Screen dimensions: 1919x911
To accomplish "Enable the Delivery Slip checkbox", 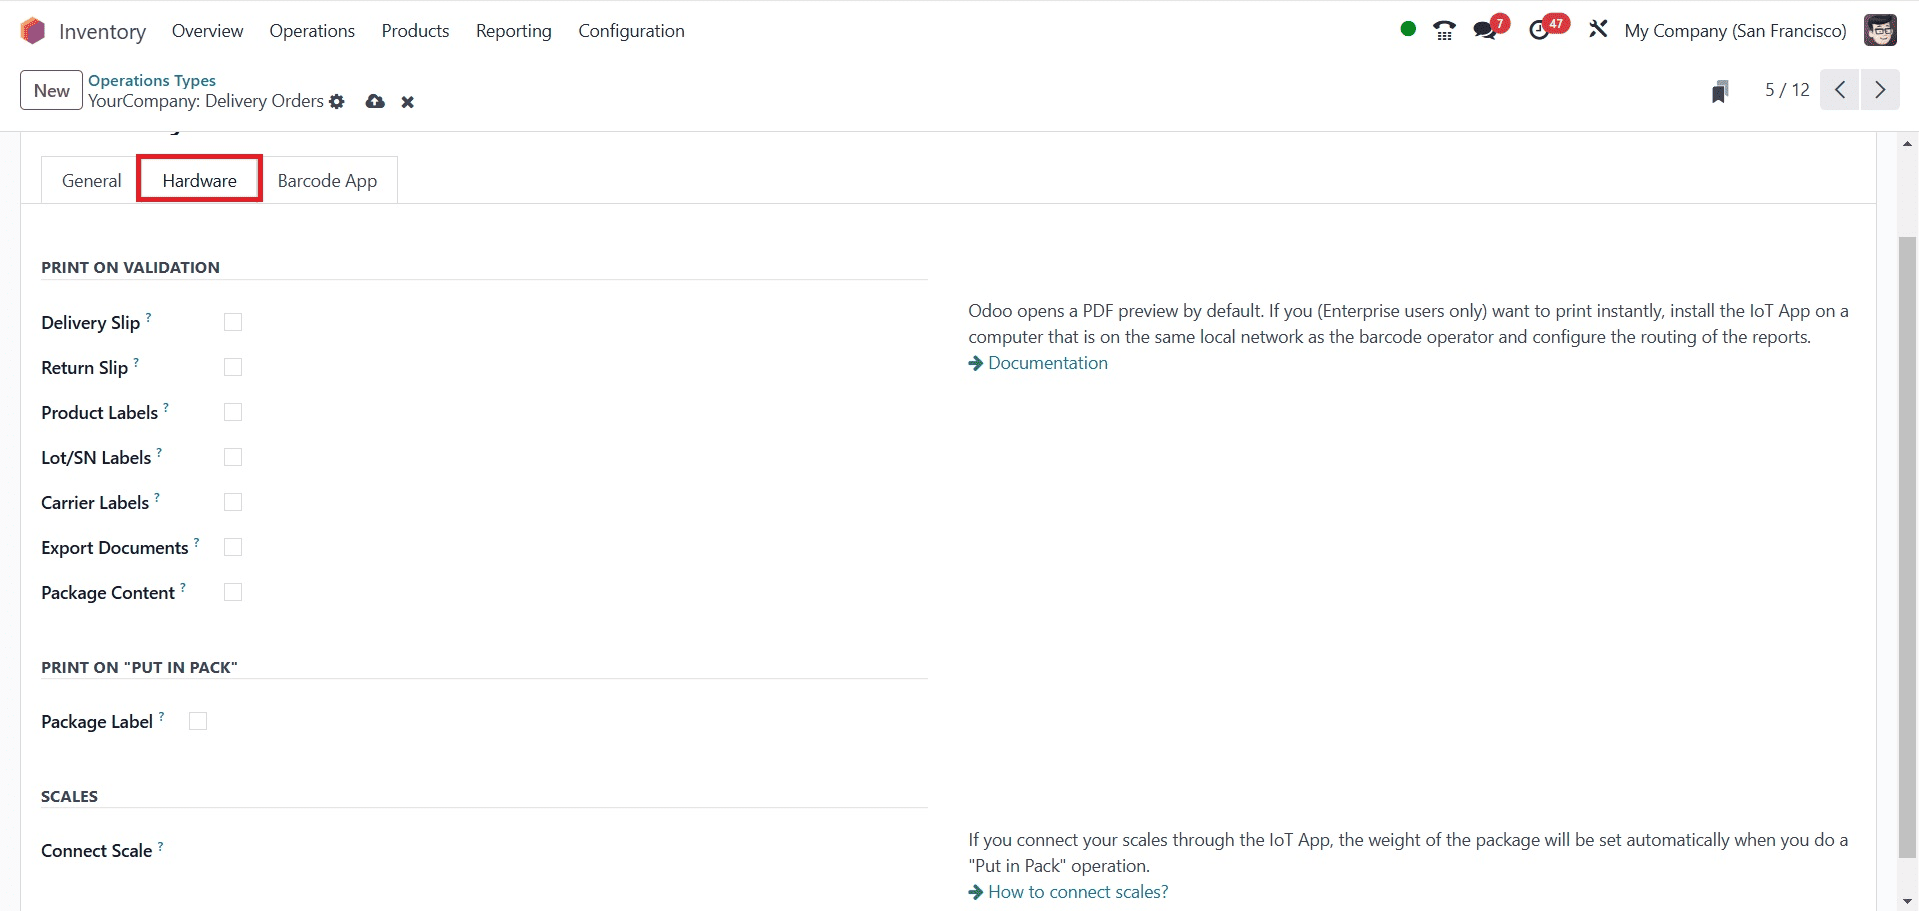I will point(233,322).
